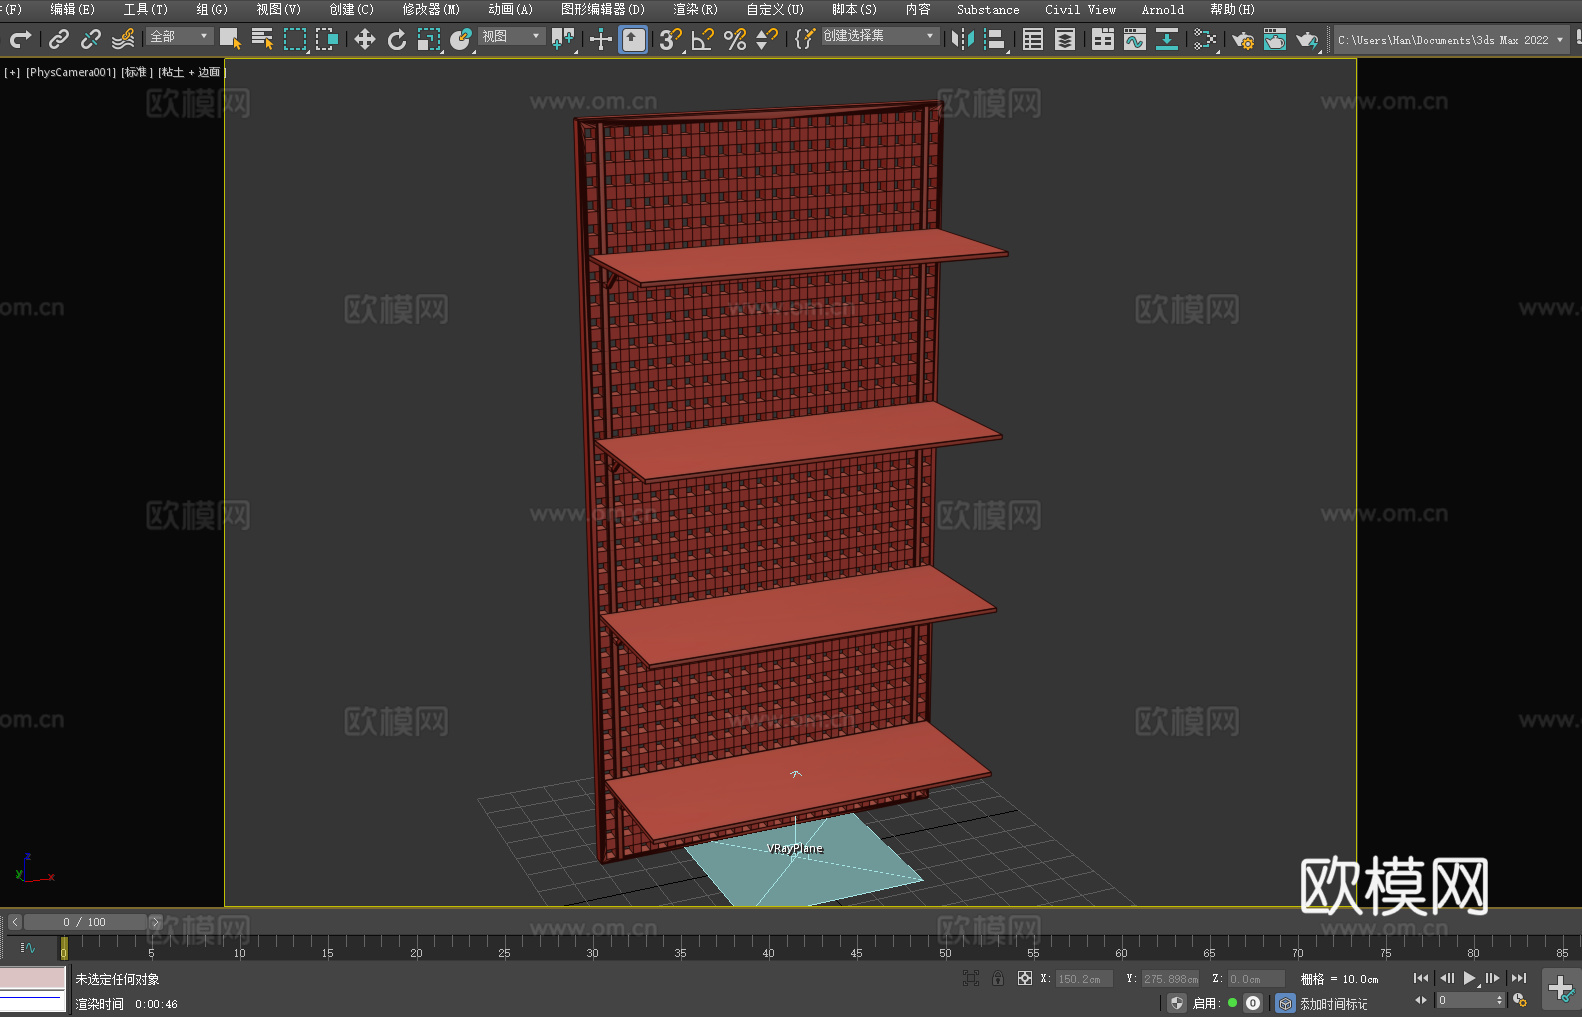
Task: Open the Select by Name list icon
Action: click(x=262, y=39)
